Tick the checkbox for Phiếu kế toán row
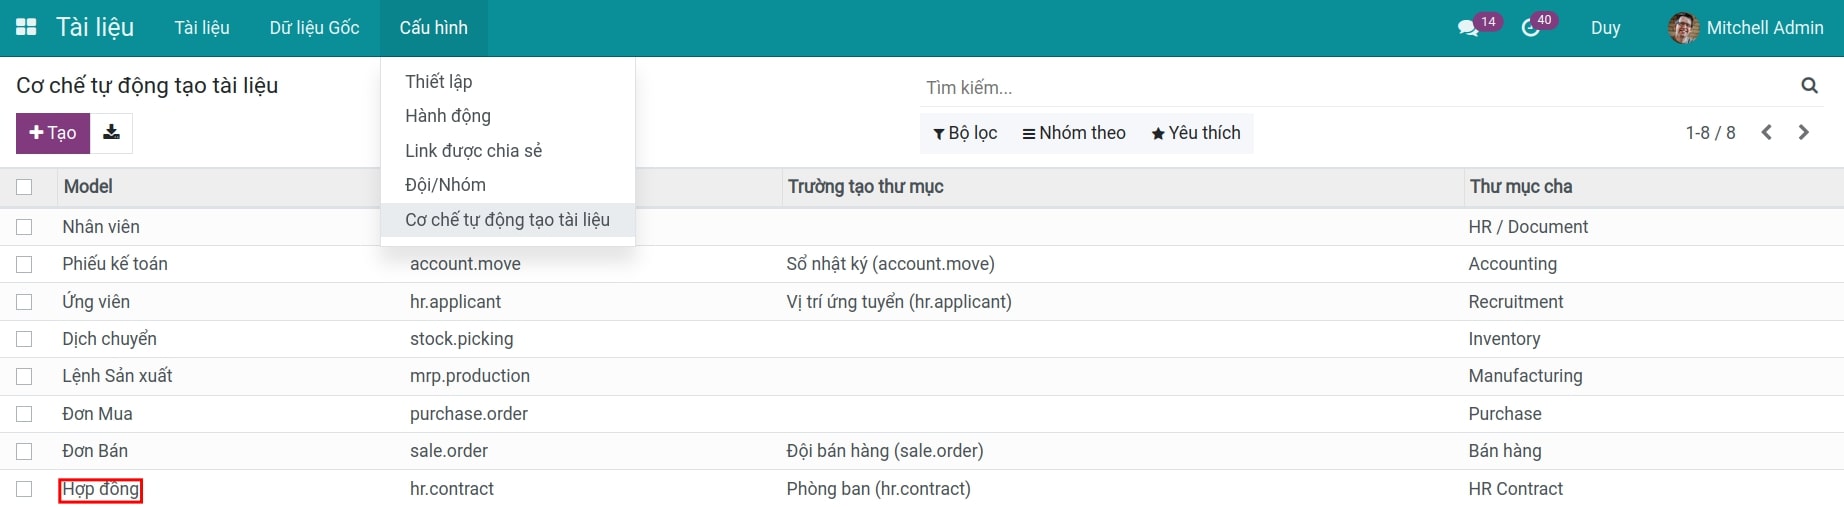The height and width of the screenshot is (507, 1844). 24,264
